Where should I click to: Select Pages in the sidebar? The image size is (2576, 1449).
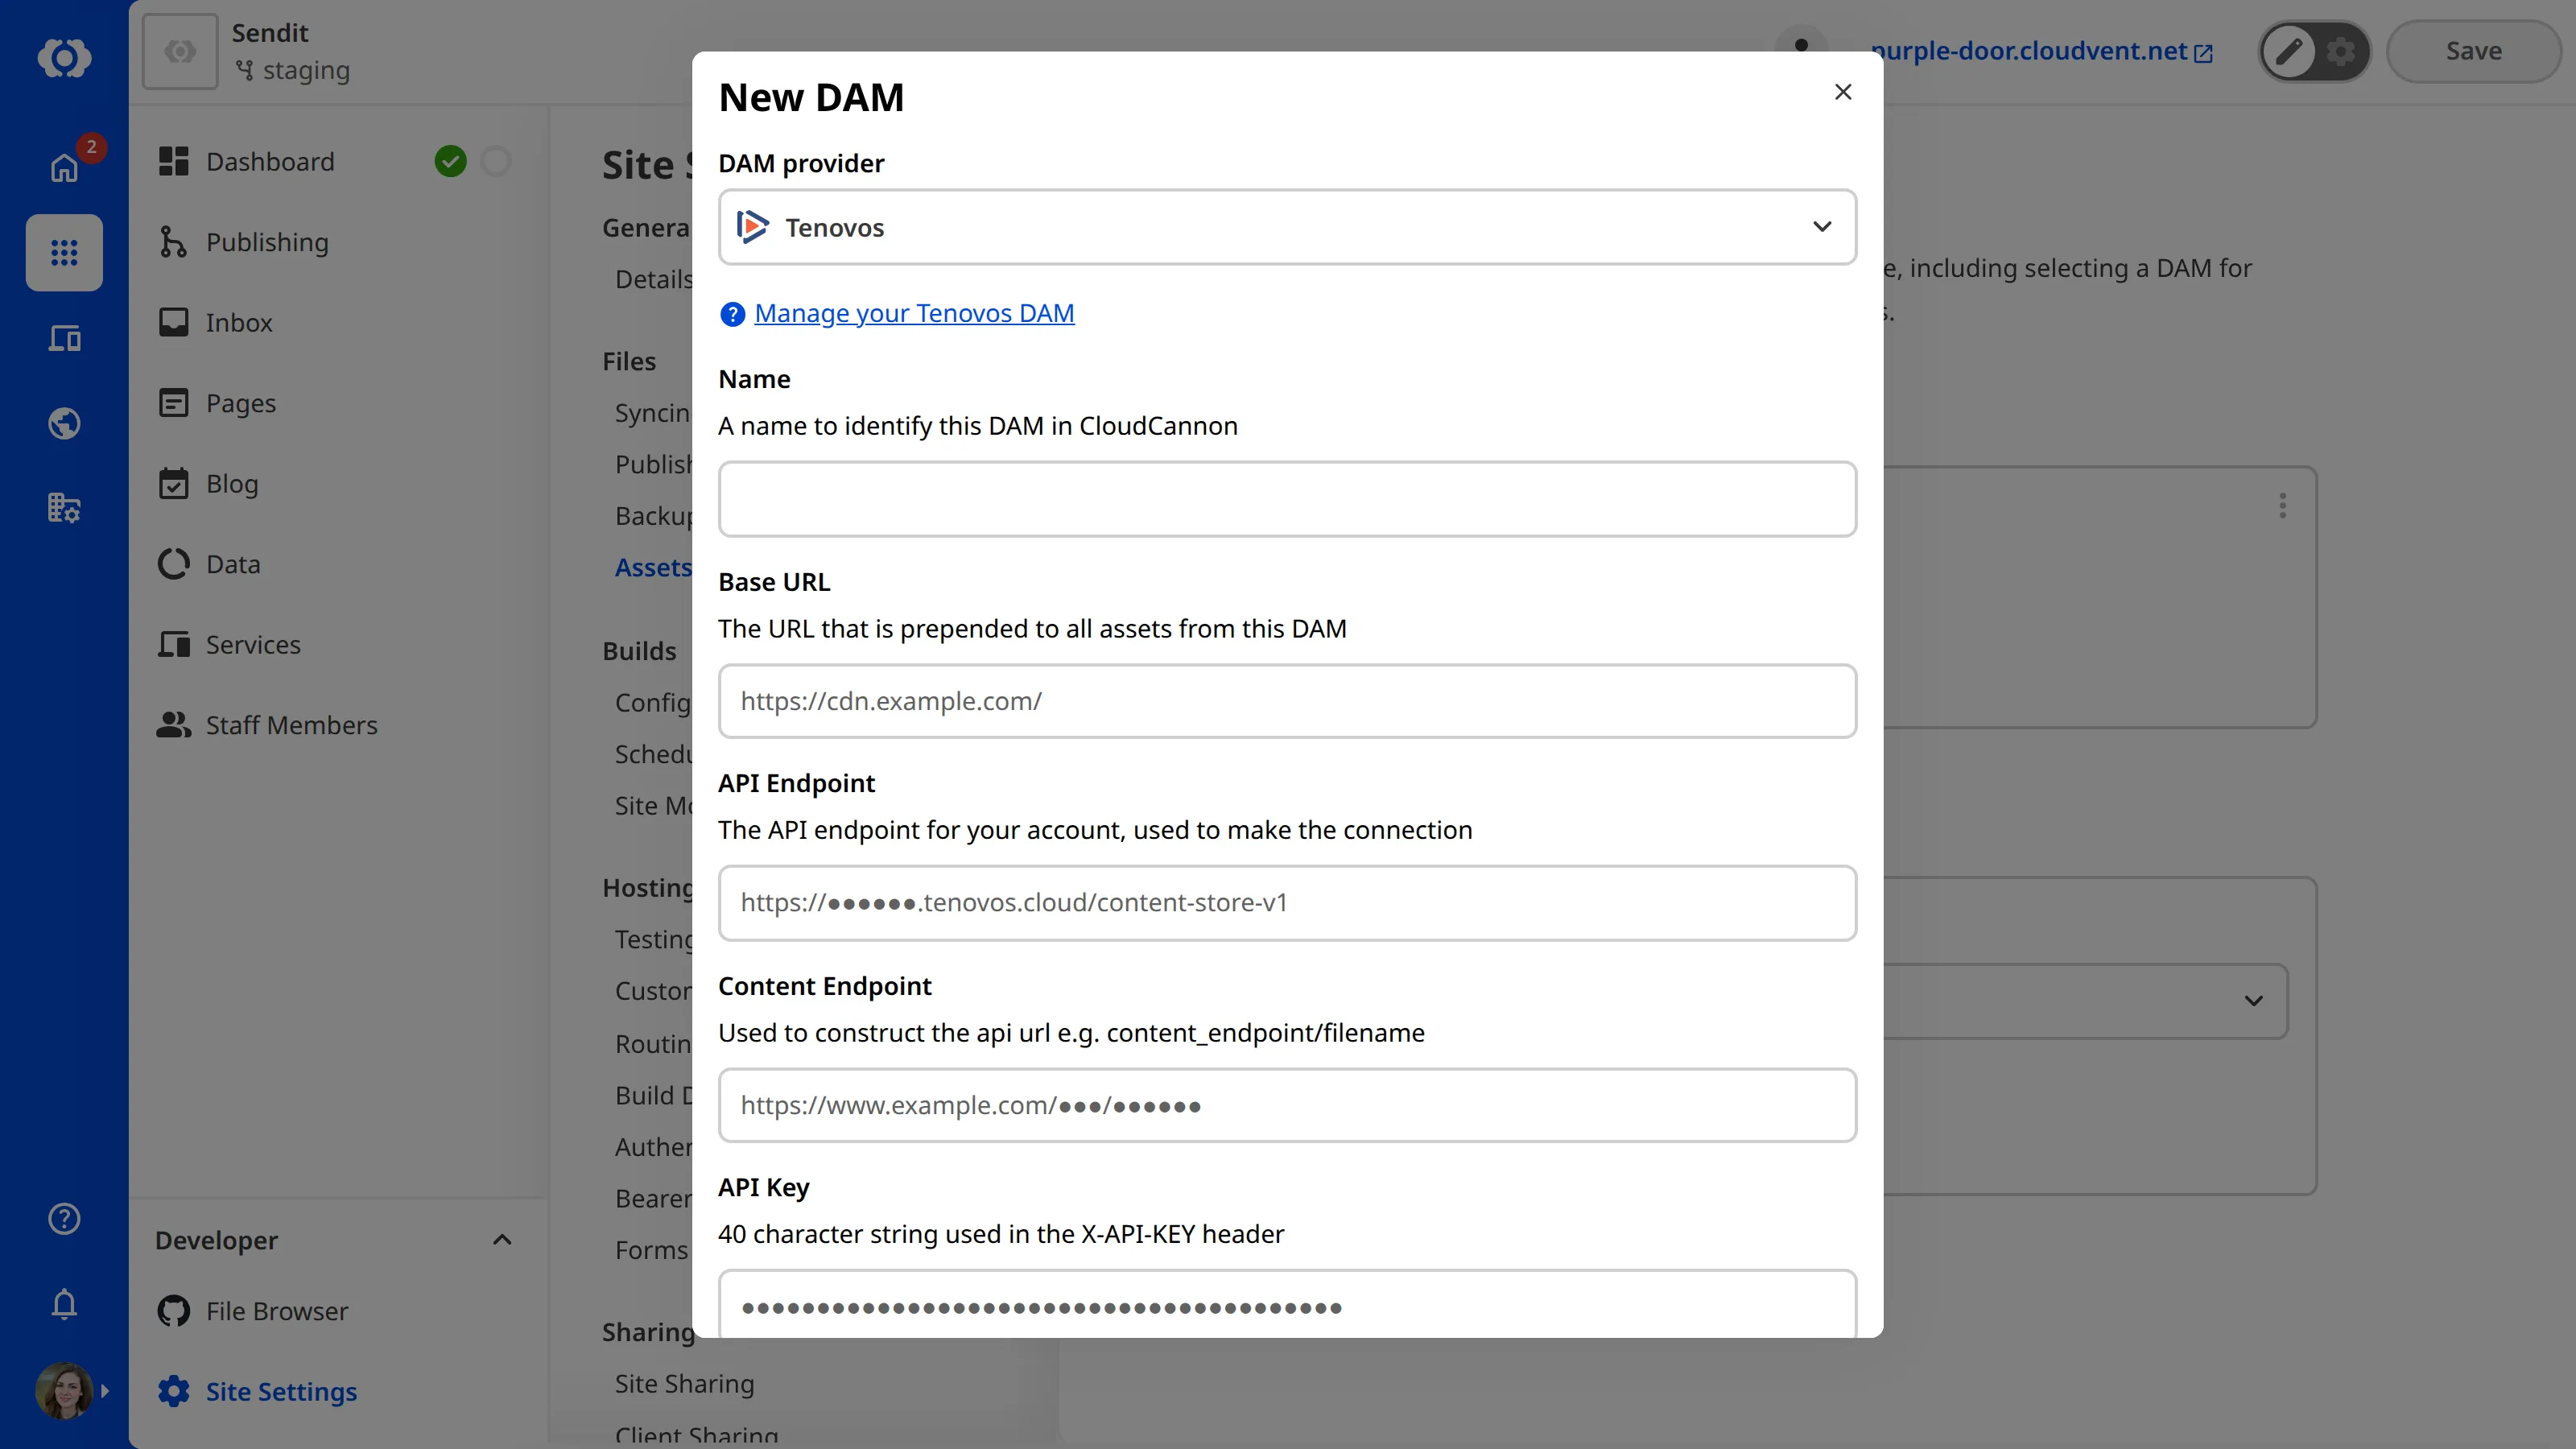click(241, 403)
